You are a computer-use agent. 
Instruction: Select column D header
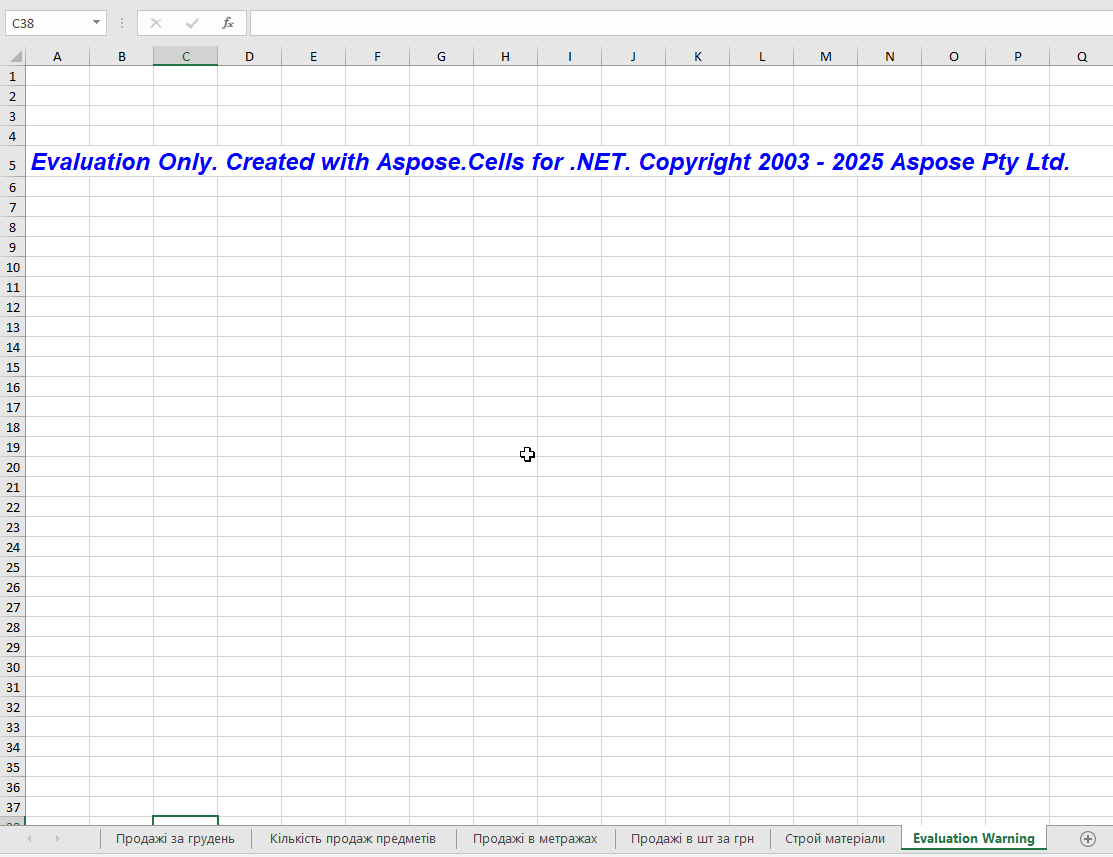tap(249, 56)
